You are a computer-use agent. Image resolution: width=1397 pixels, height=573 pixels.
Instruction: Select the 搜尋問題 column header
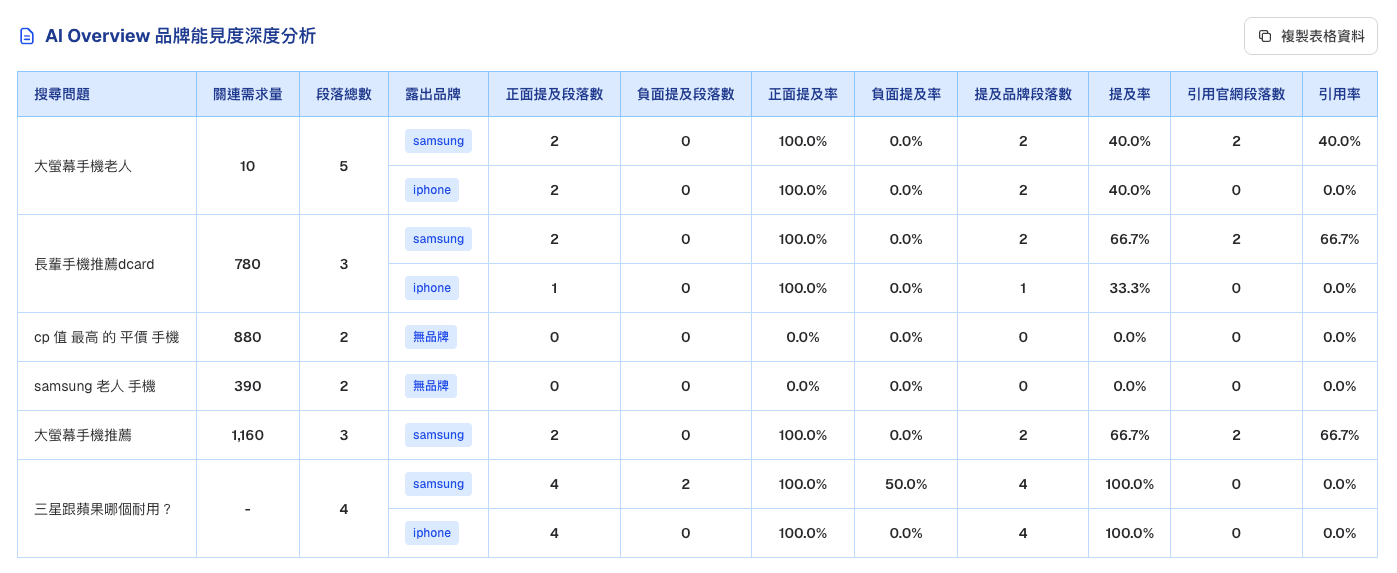[107, 94]
